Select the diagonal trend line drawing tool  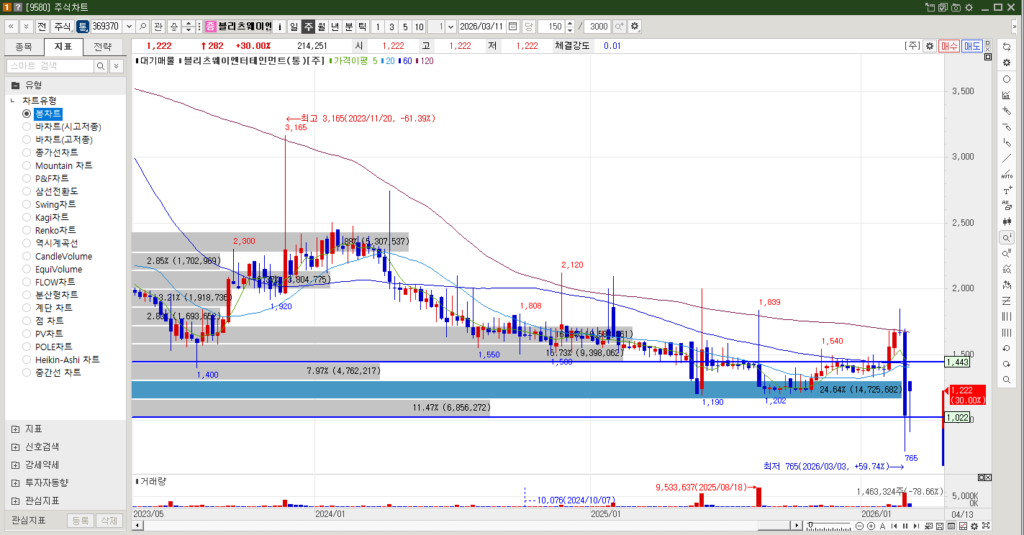1006,158
